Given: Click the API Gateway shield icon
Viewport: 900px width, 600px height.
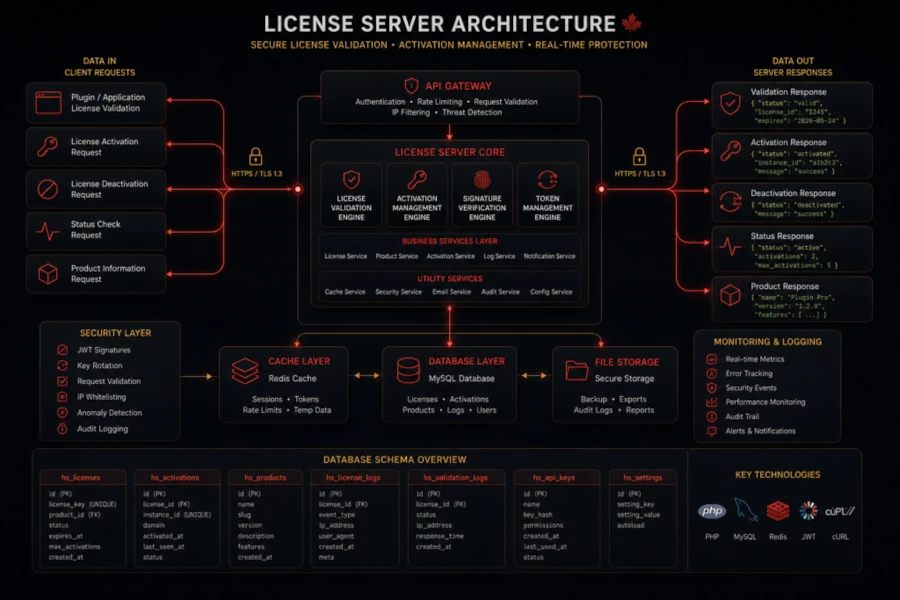Looking at the screenshot, I should click(x=411, y=86).
